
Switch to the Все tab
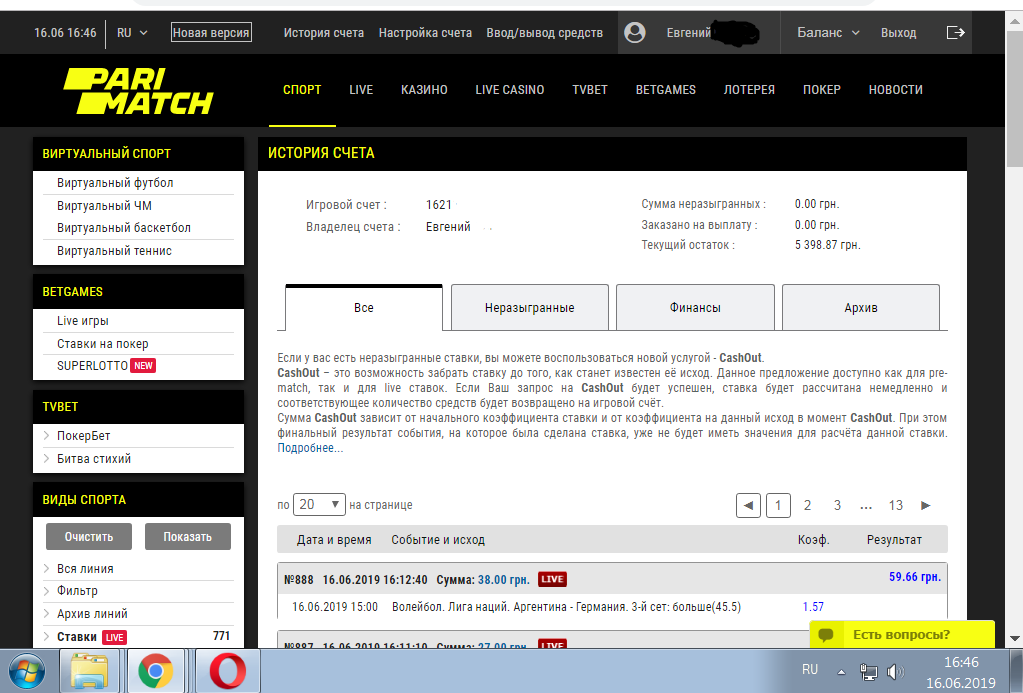(364, 307)
